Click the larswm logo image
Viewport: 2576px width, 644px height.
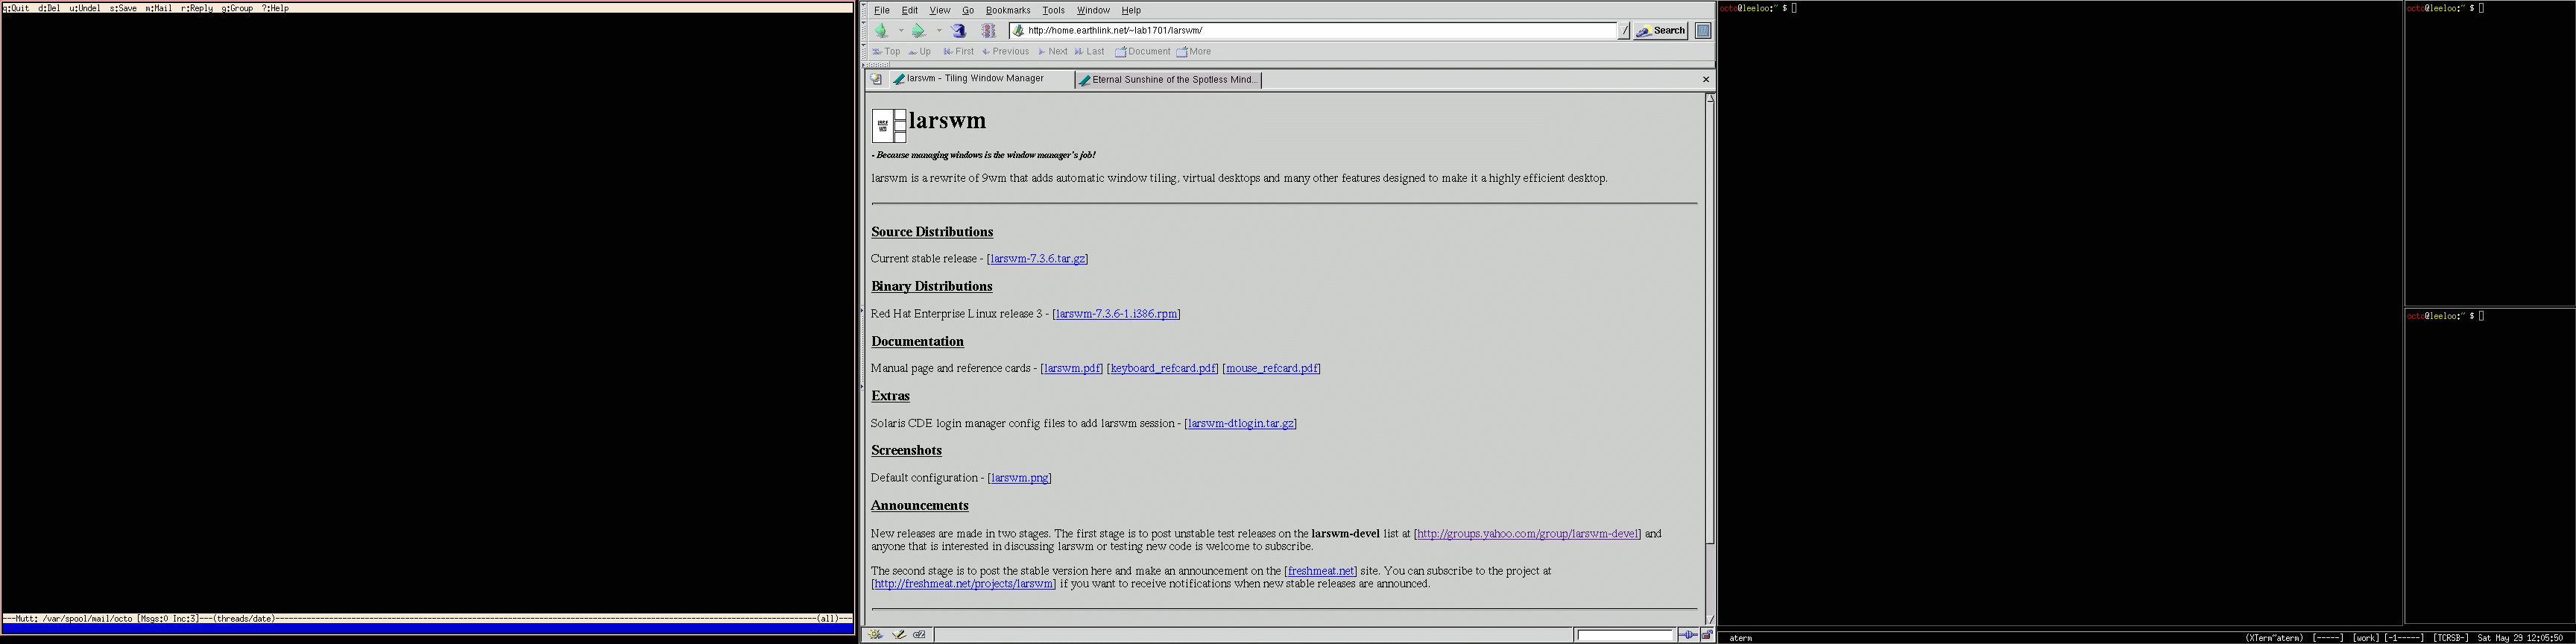point(889,126)
